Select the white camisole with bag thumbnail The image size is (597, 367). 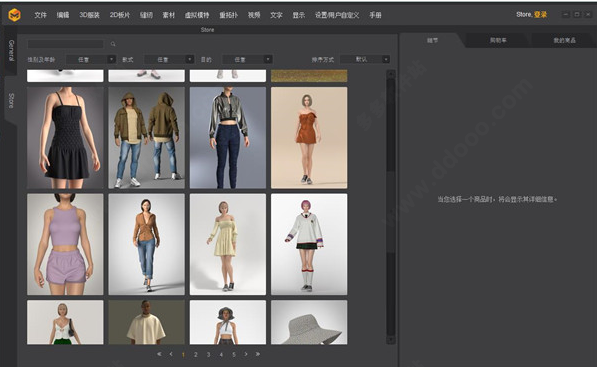(x=65, y=322)
